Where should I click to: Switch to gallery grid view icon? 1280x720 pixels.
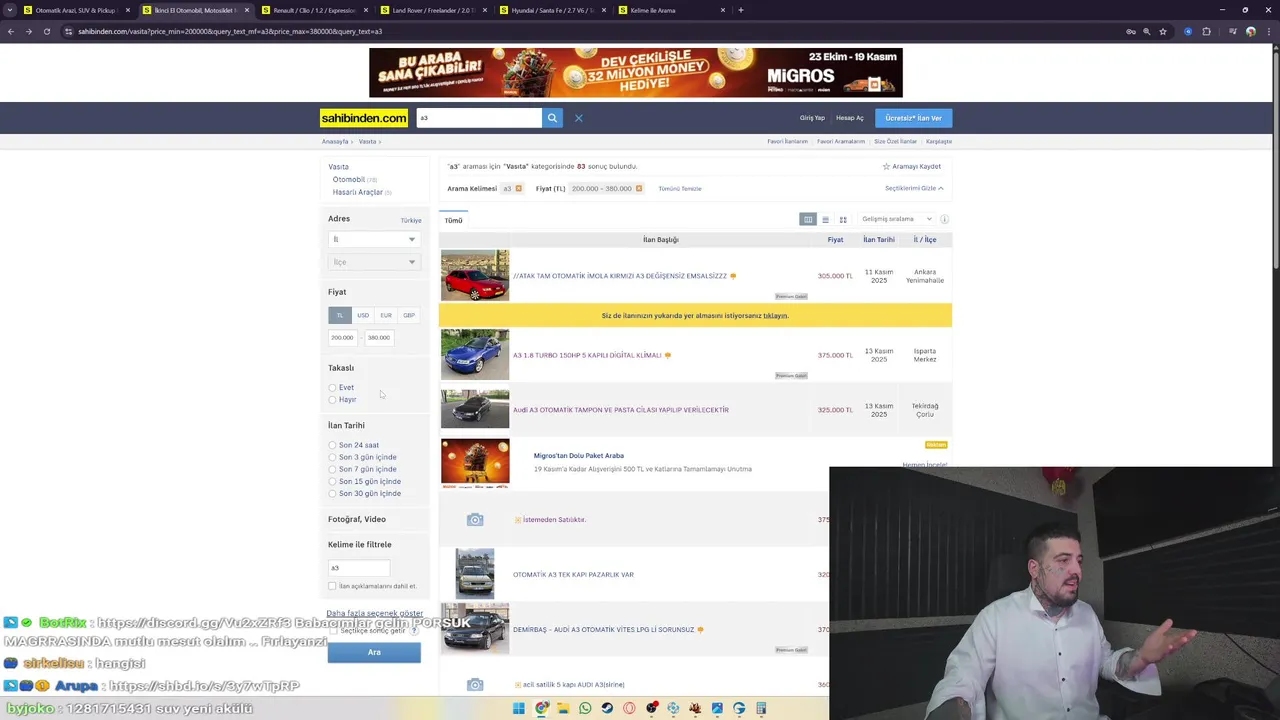(x=843, y=219)
